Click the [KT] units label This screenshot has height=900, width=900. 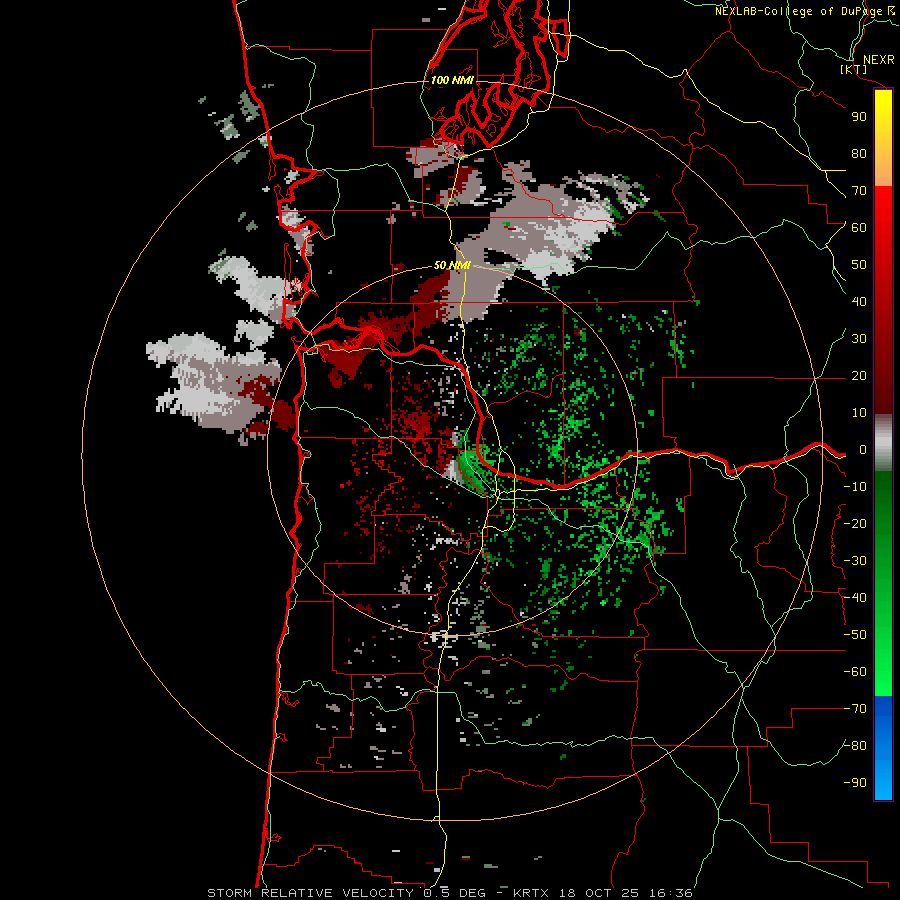854,69
